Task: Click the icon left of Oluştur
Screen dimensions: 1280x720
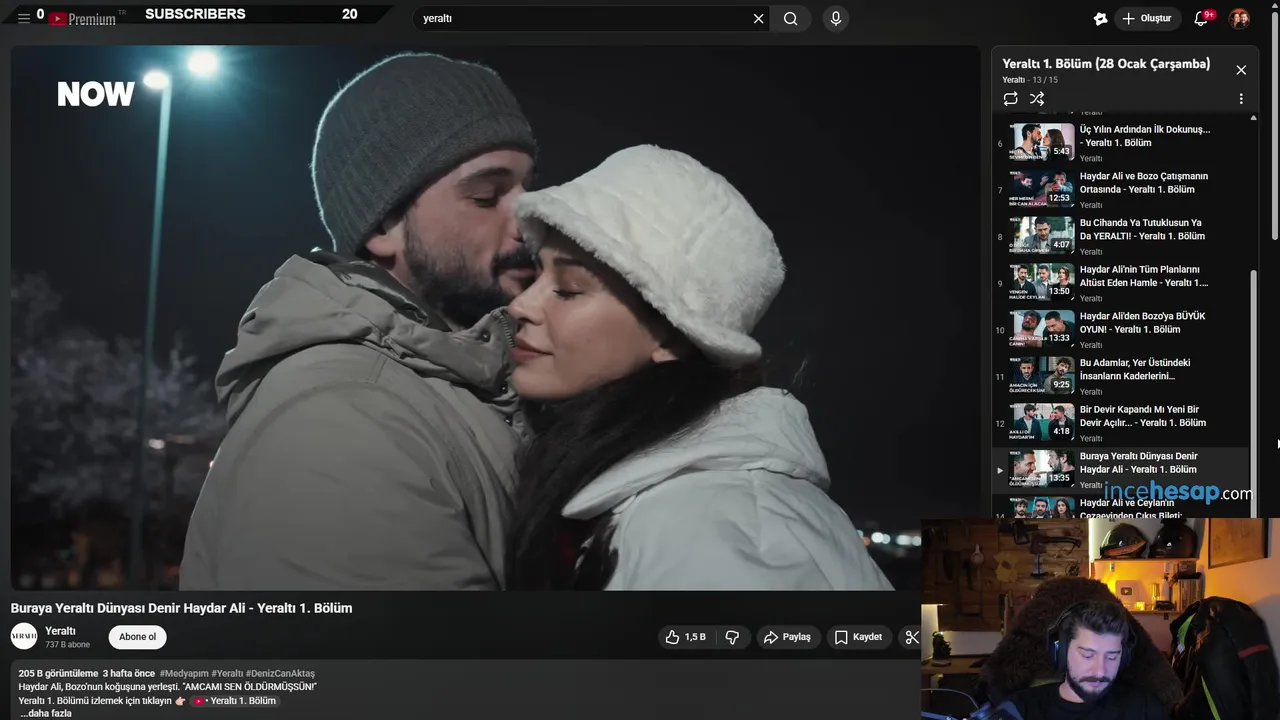Action: pos(1100,18)
